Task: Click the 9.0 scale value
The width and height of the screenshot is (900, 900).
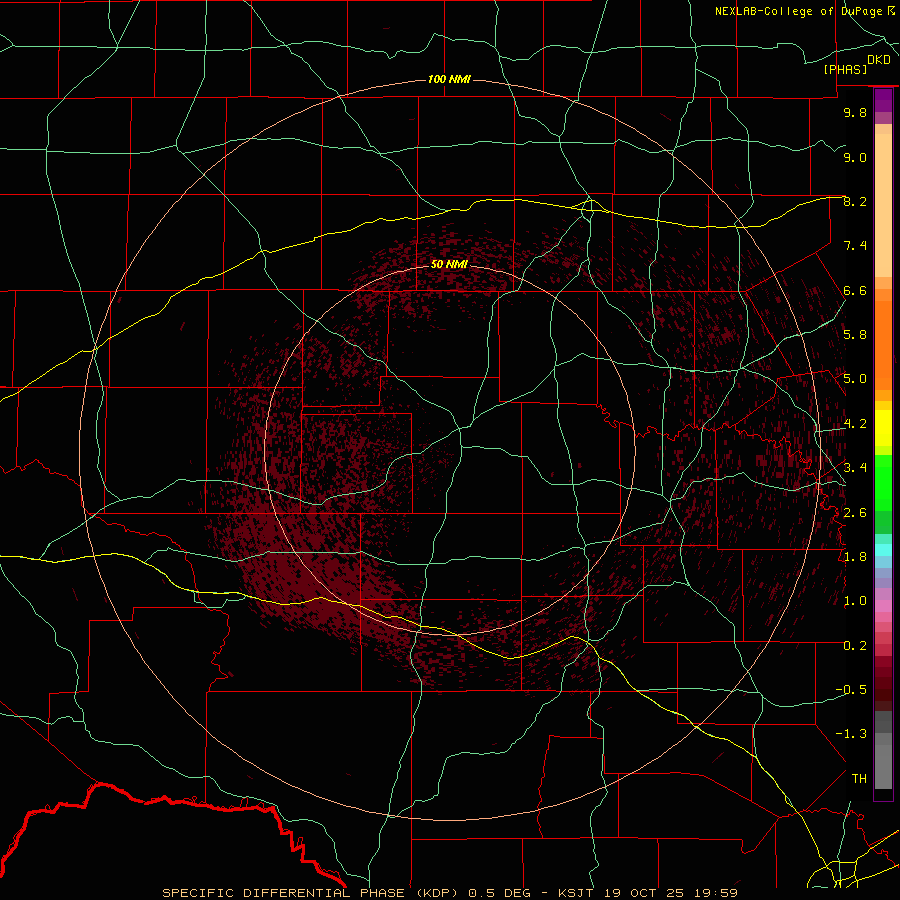Action: [855, 157]
